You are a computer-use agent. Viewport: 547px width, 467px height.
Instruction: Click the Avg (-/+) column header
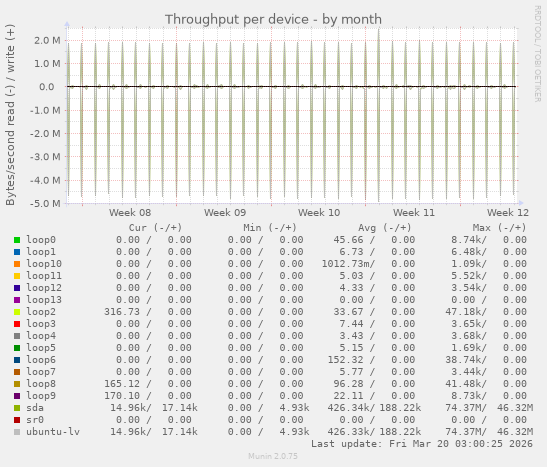coord(385,228)
